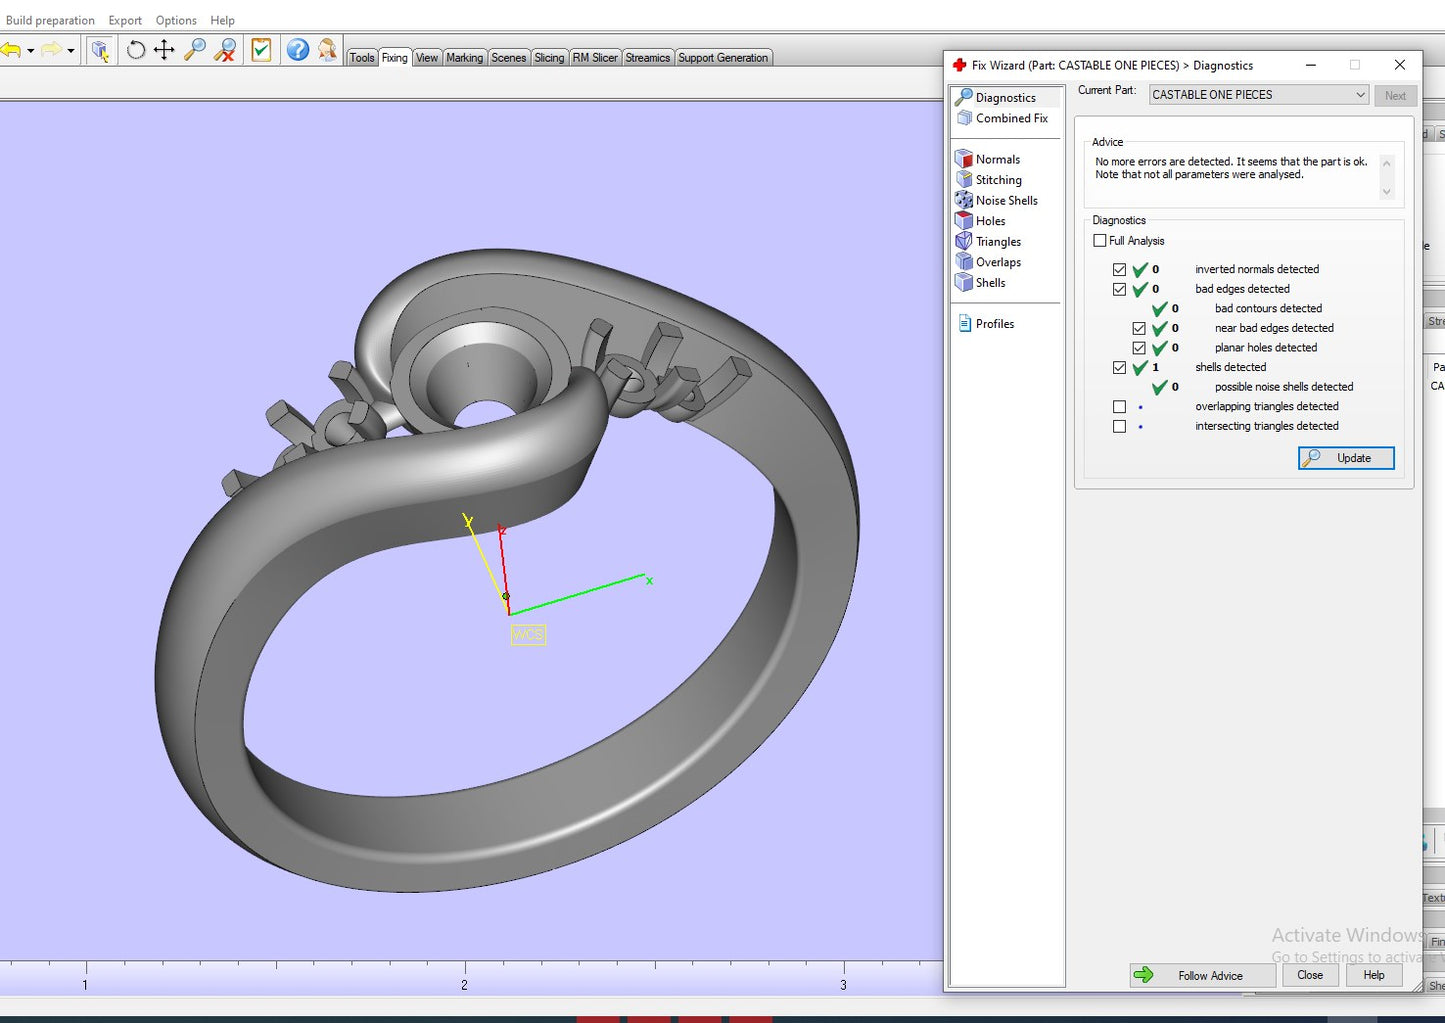
Task: Click the part selection cube icon
Action: pyautogui.click(x=99, y=50)
